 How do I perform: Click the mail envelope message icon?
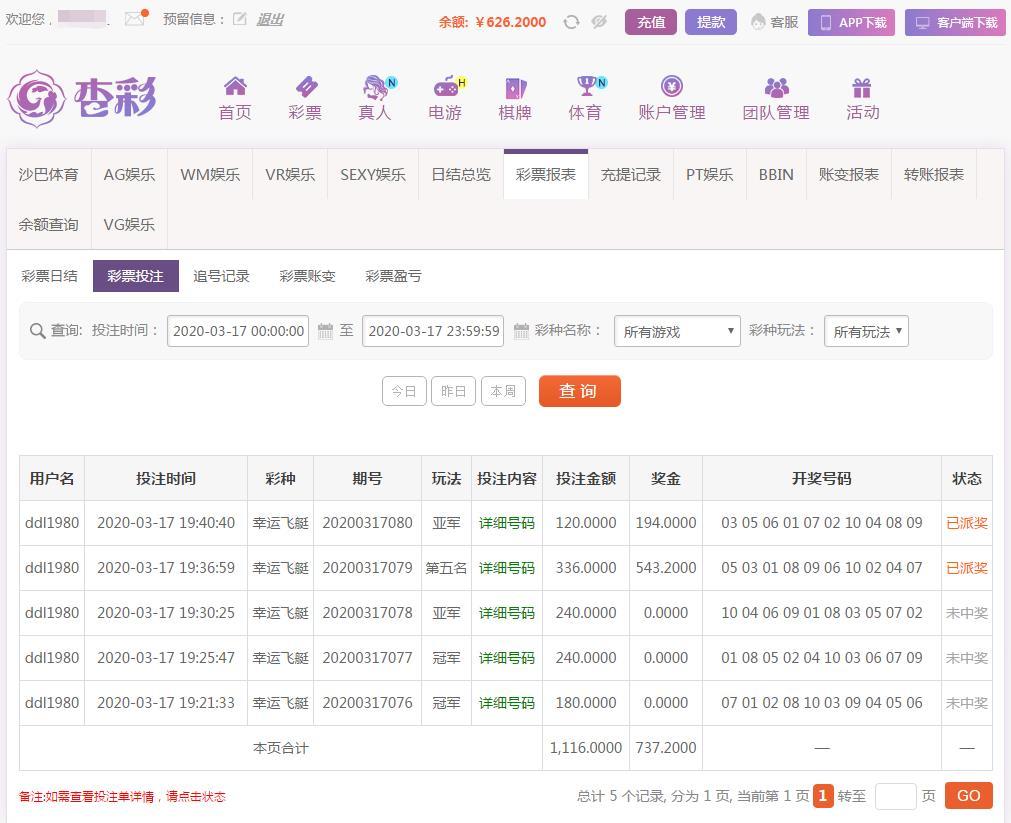pyautogui.click(x=134, y=19)
